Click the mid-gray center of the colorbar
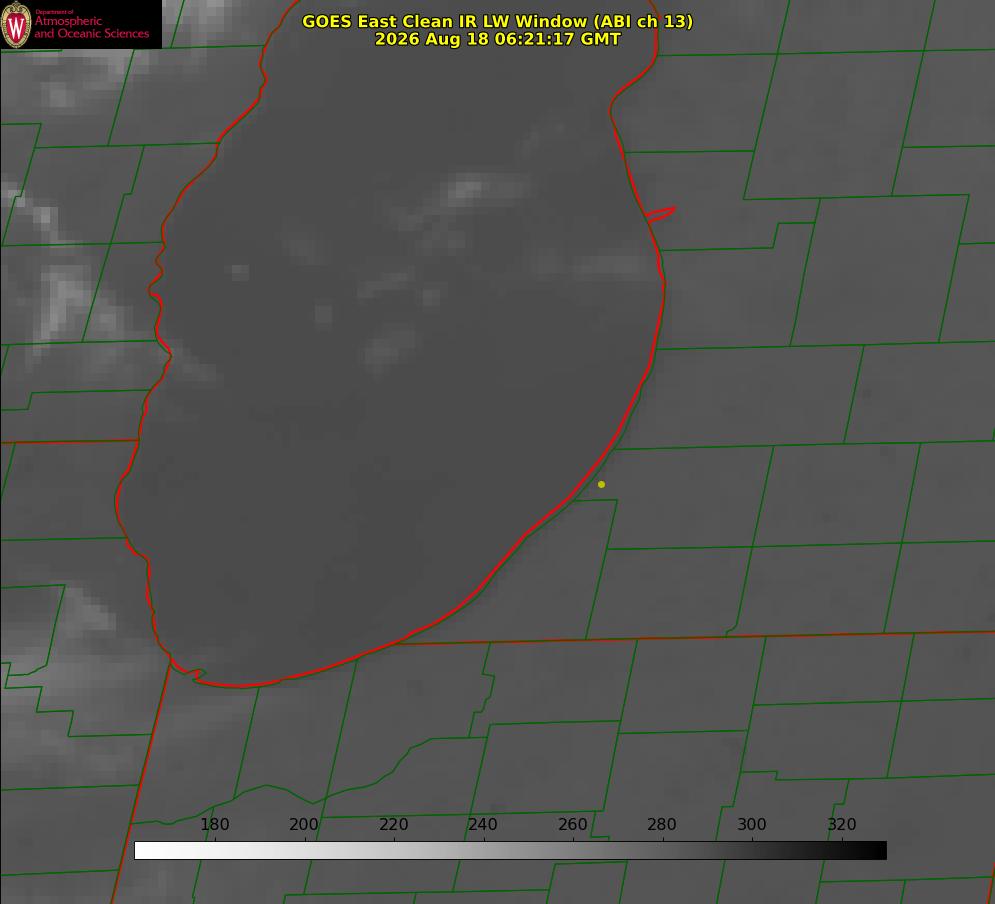 [x=510, y=851]
